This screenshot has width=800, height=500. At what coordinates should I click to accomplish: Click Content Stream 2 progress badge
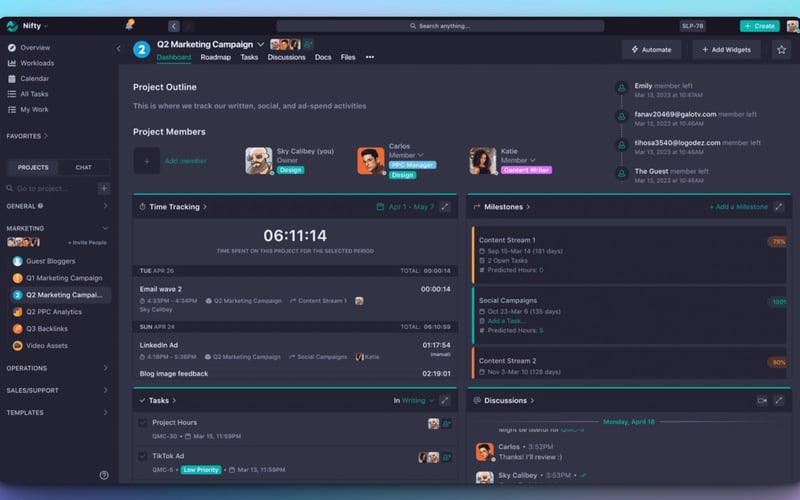pyautogui.click(x=777, y=362)
